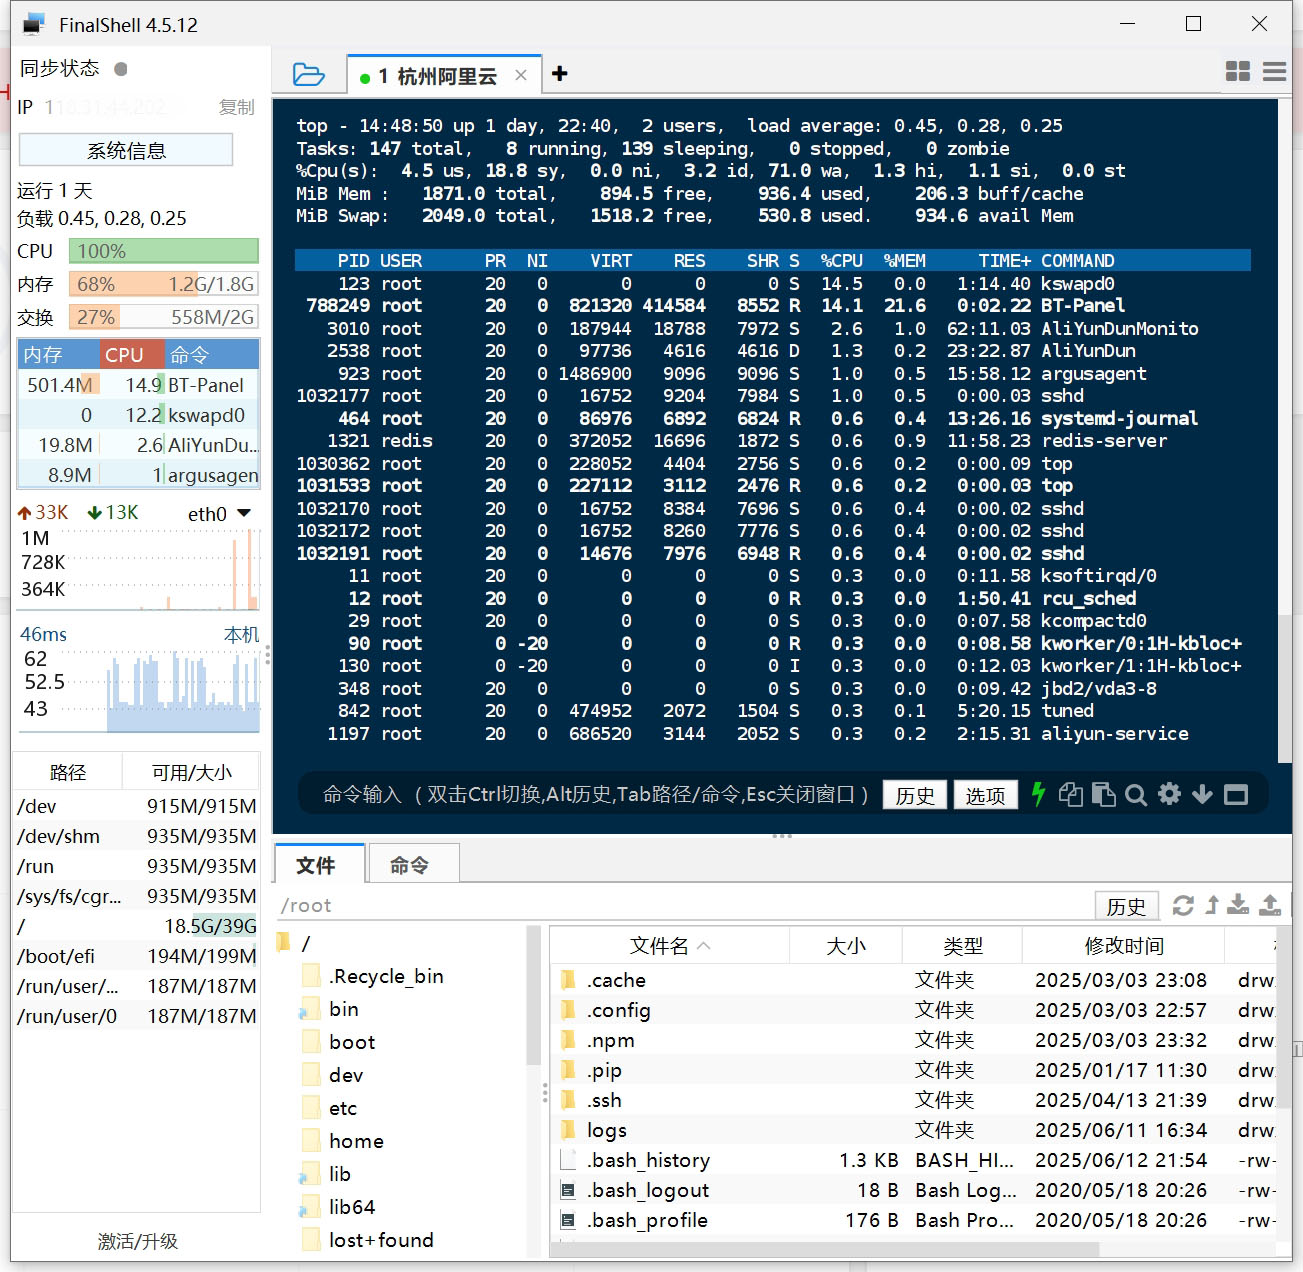
Task: Open .cache folder icon in file list
Action: [569, 980]
